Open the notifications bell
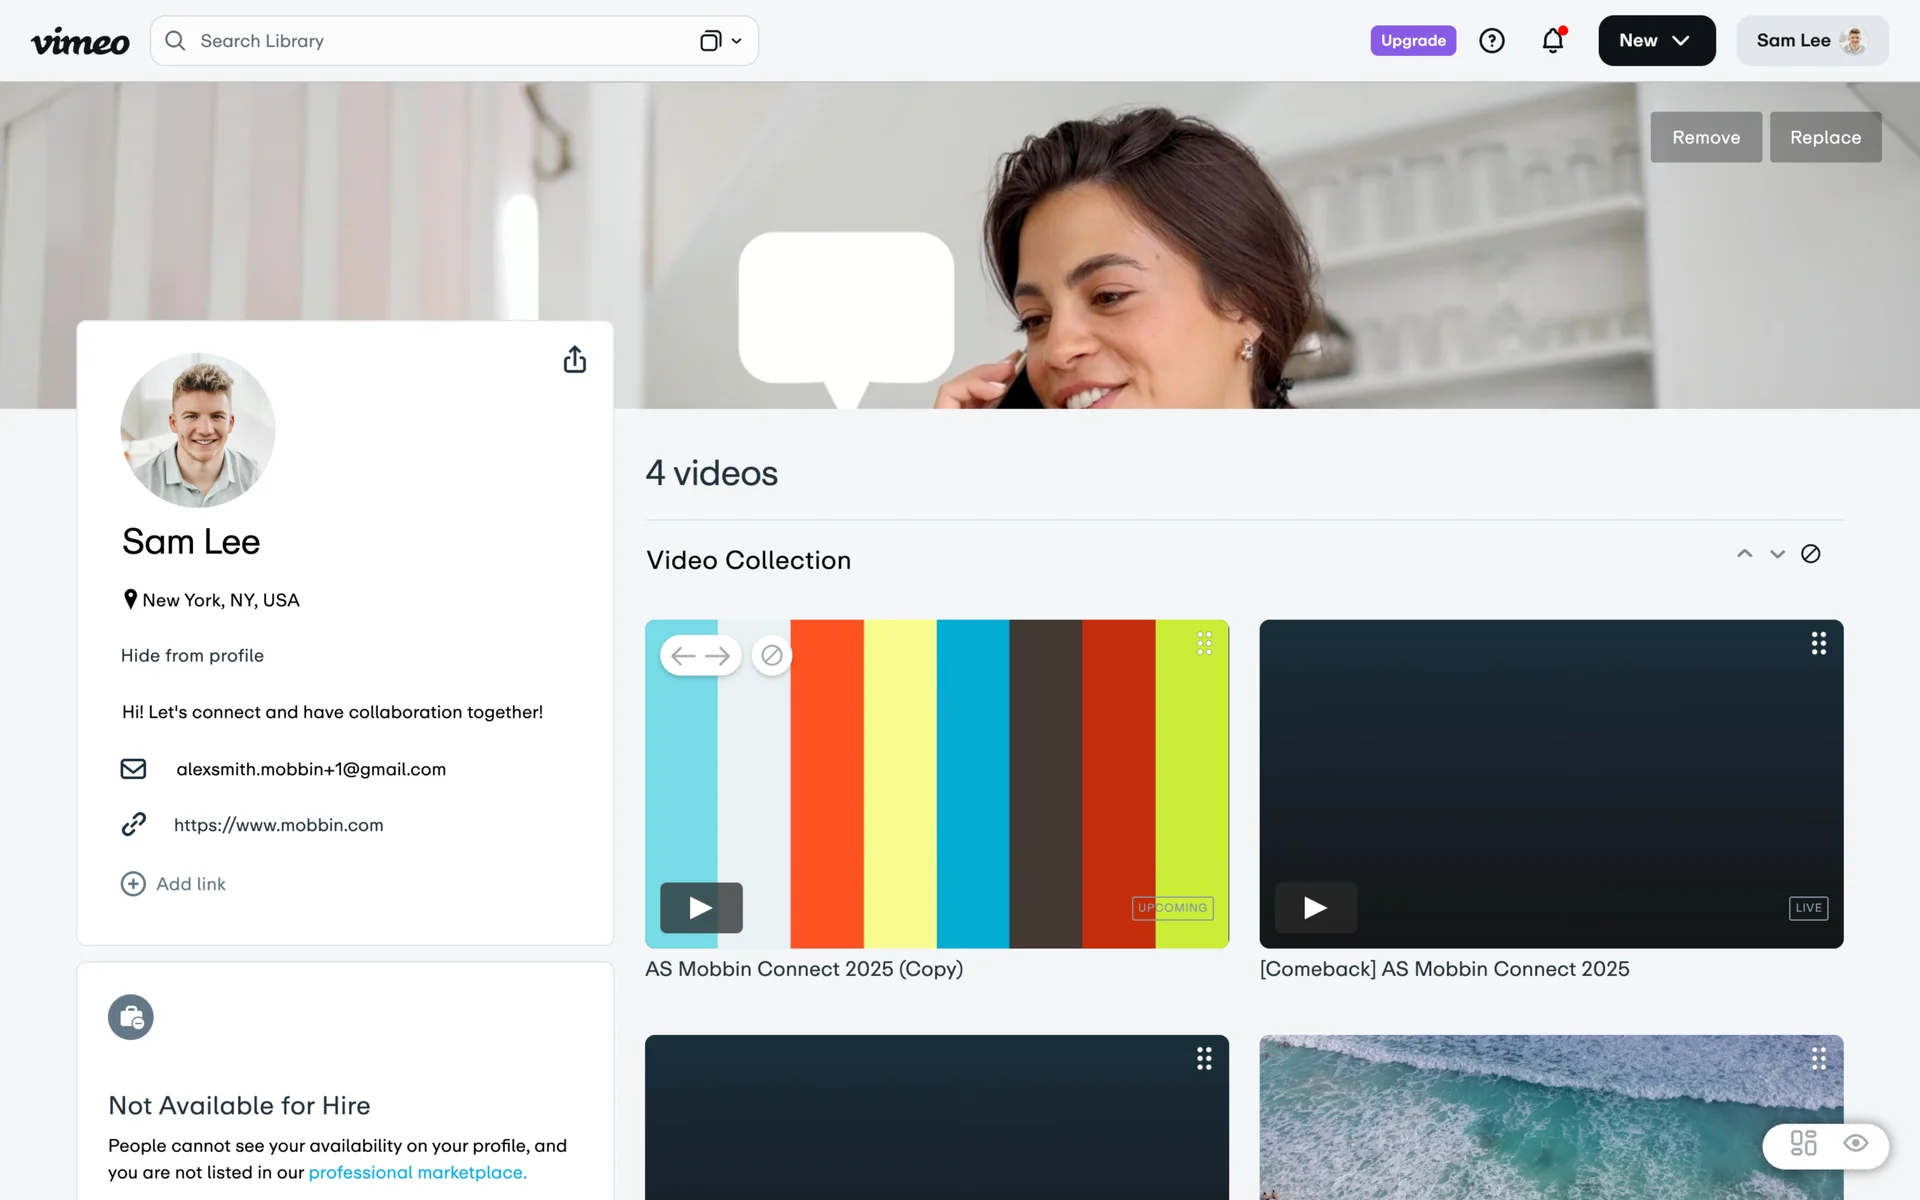 click(x=1552, y=41)
